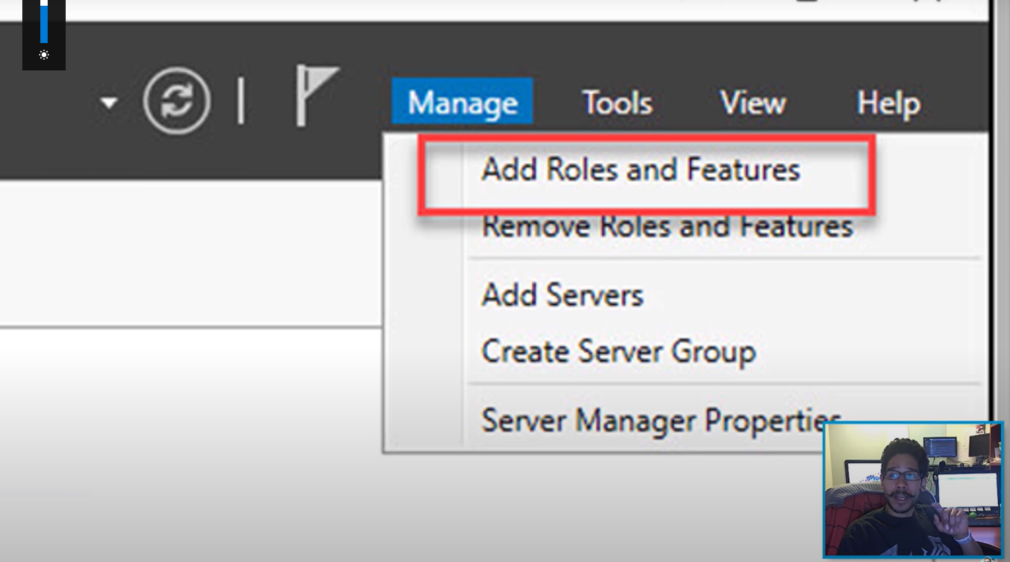Click the webcam presenter thumbnail

click(x=913, y=490)
